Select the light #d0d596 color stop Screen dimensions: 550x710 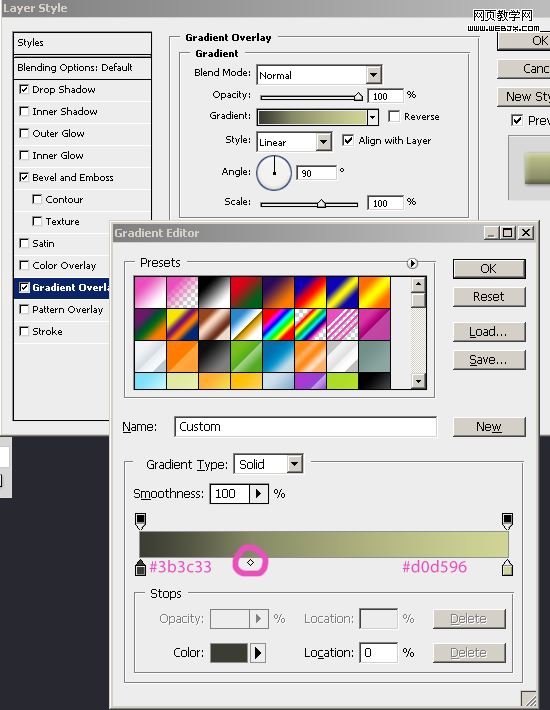point(507,568)
